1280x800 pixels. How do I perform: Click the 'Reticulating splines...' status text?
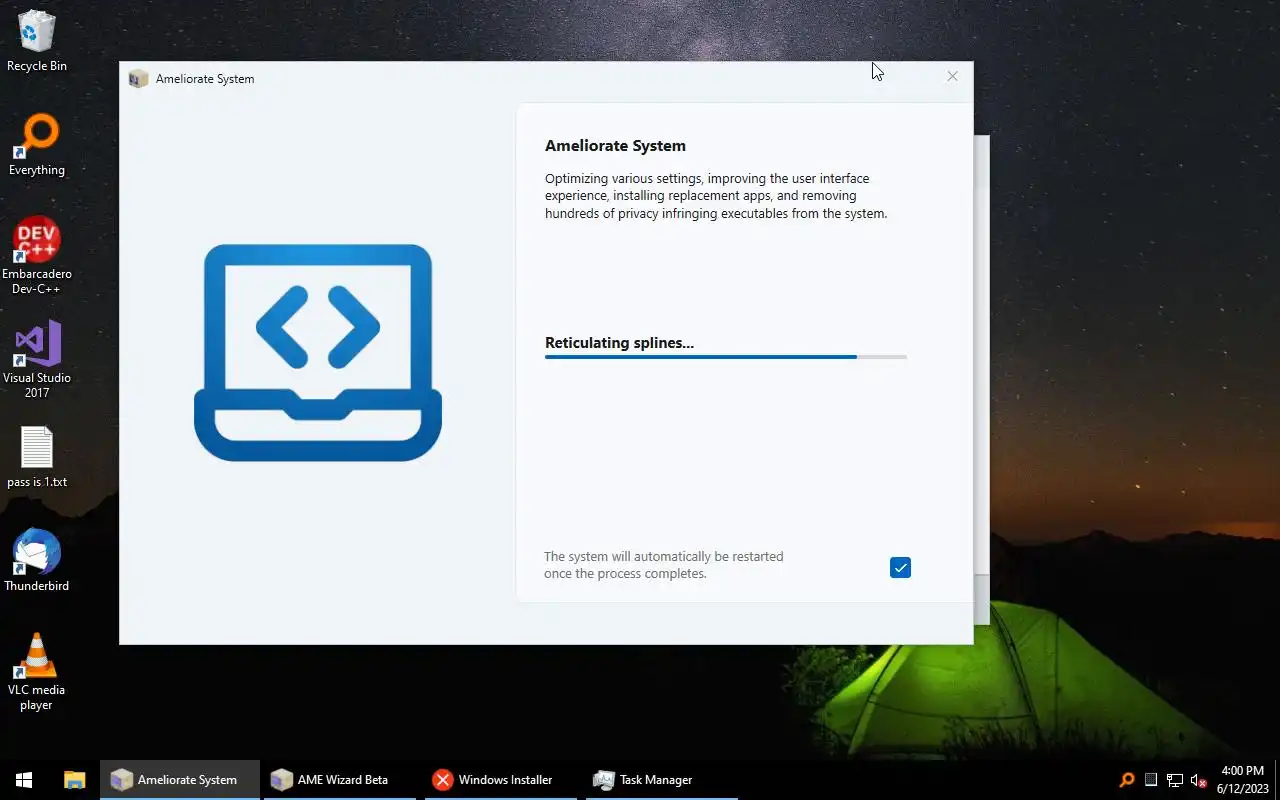(x=619, y=342)
